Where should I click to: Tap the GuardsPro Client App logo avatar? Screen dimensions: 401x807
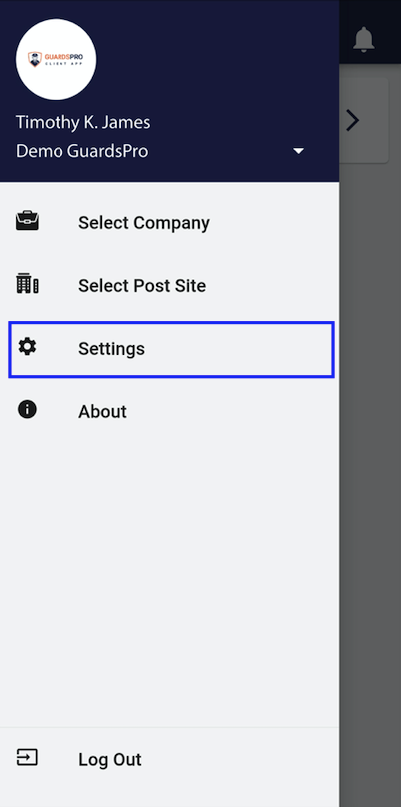pyautogui.click(x=56, y=59)
